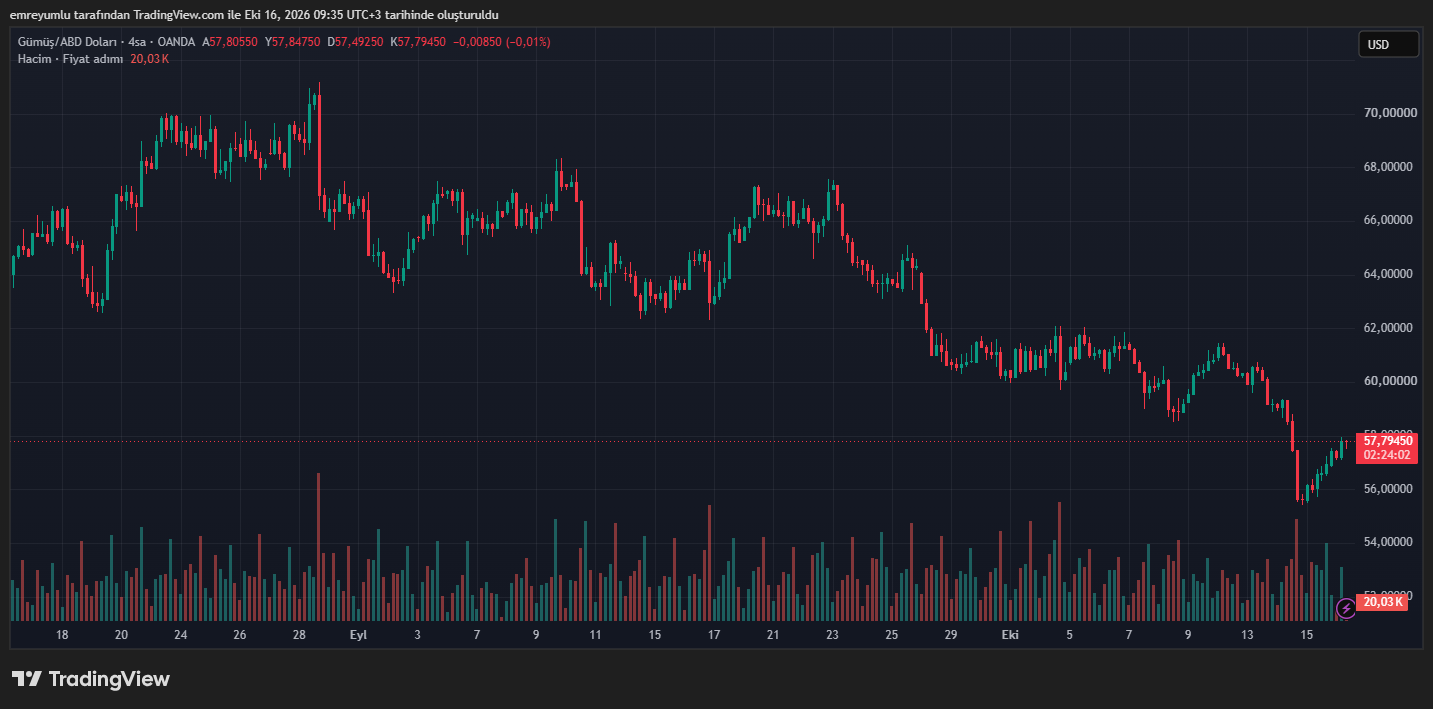
Task: Click the tallest red volume bar
Action: (318, 547)
